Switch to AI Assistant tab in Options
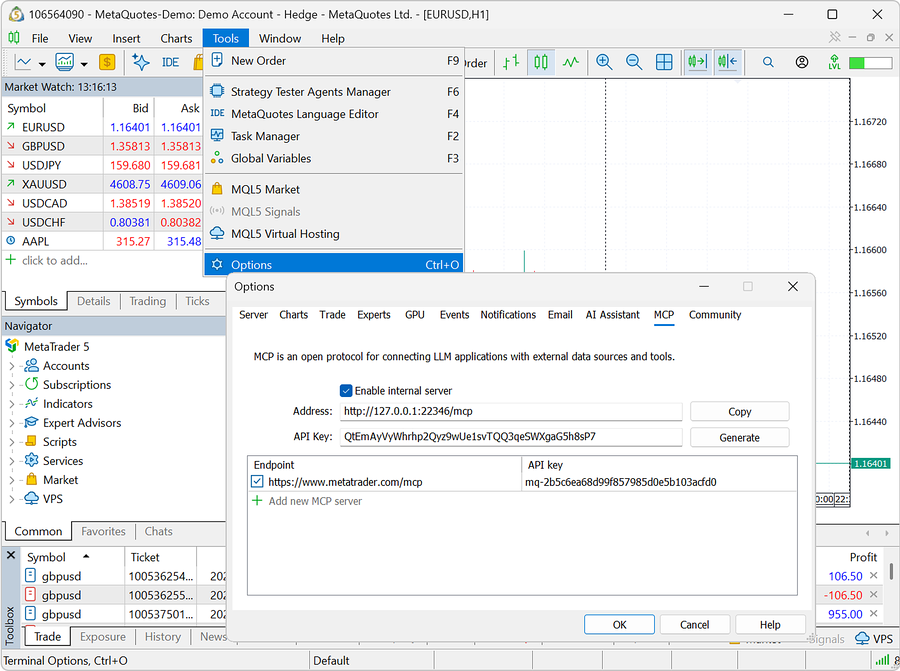 pos(612,315)
